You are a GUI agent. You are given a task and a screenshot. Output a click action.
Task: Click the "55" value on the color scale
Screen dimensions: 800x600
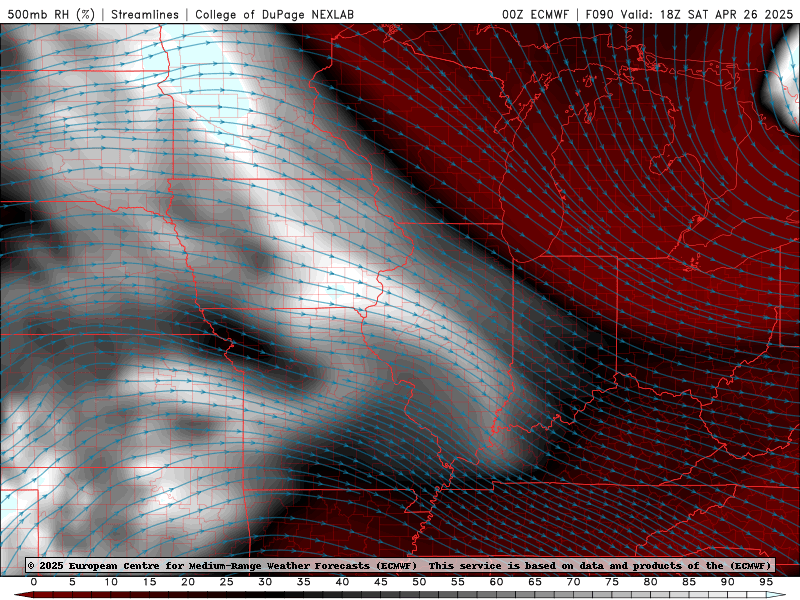458,582
